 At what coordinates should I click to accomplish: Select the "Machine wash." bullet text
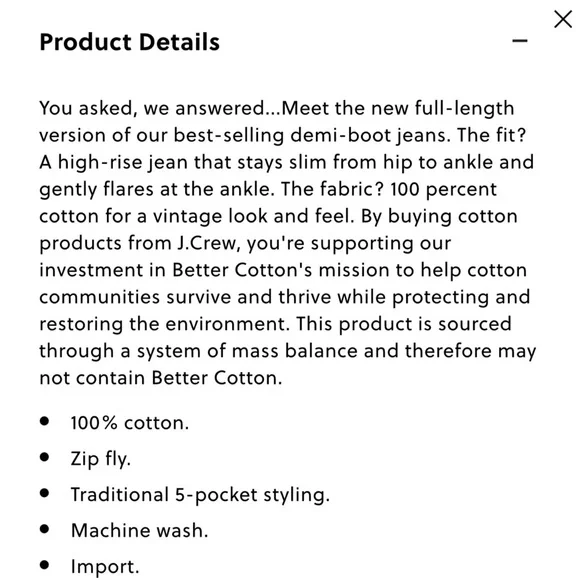tap(139, 530)
